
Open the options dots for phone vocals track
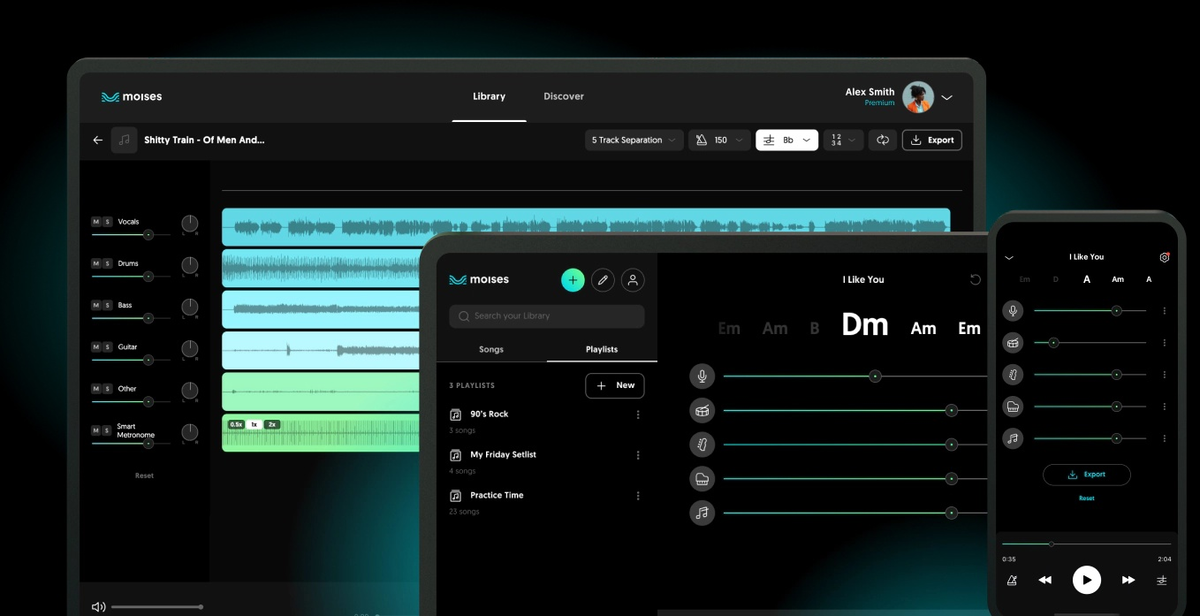coord(1165,311)
